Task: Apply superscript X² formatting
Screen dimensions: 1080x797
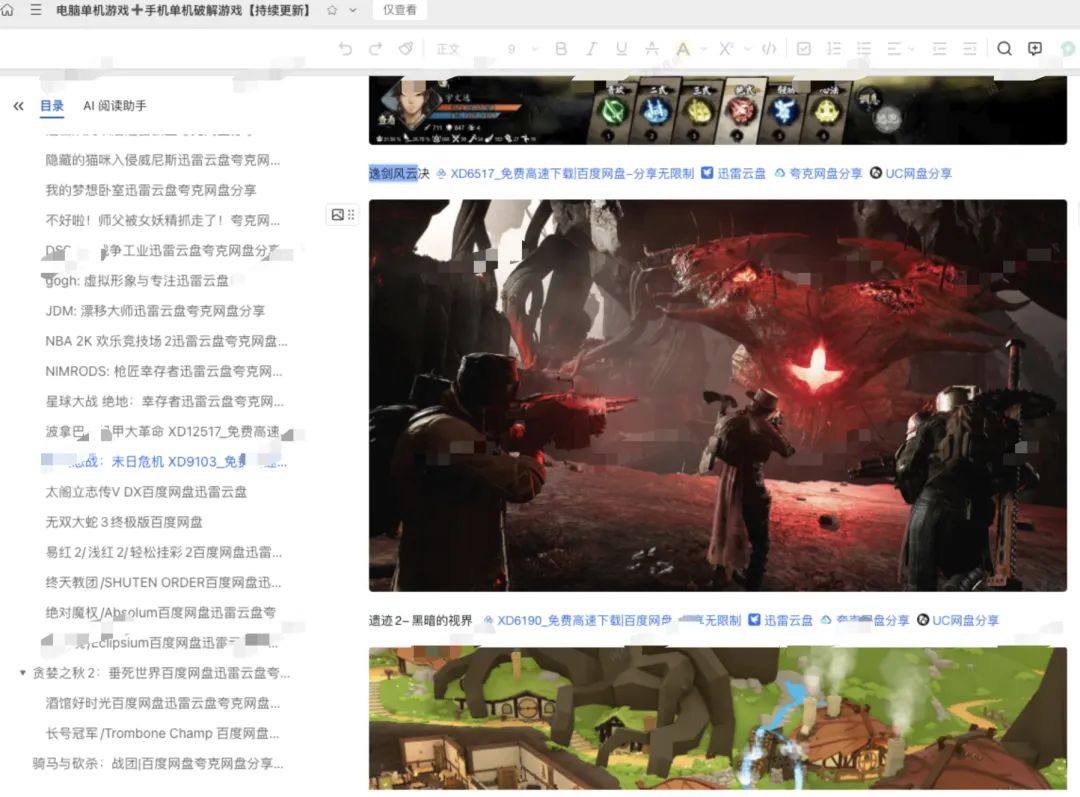Action: [725, 48]
